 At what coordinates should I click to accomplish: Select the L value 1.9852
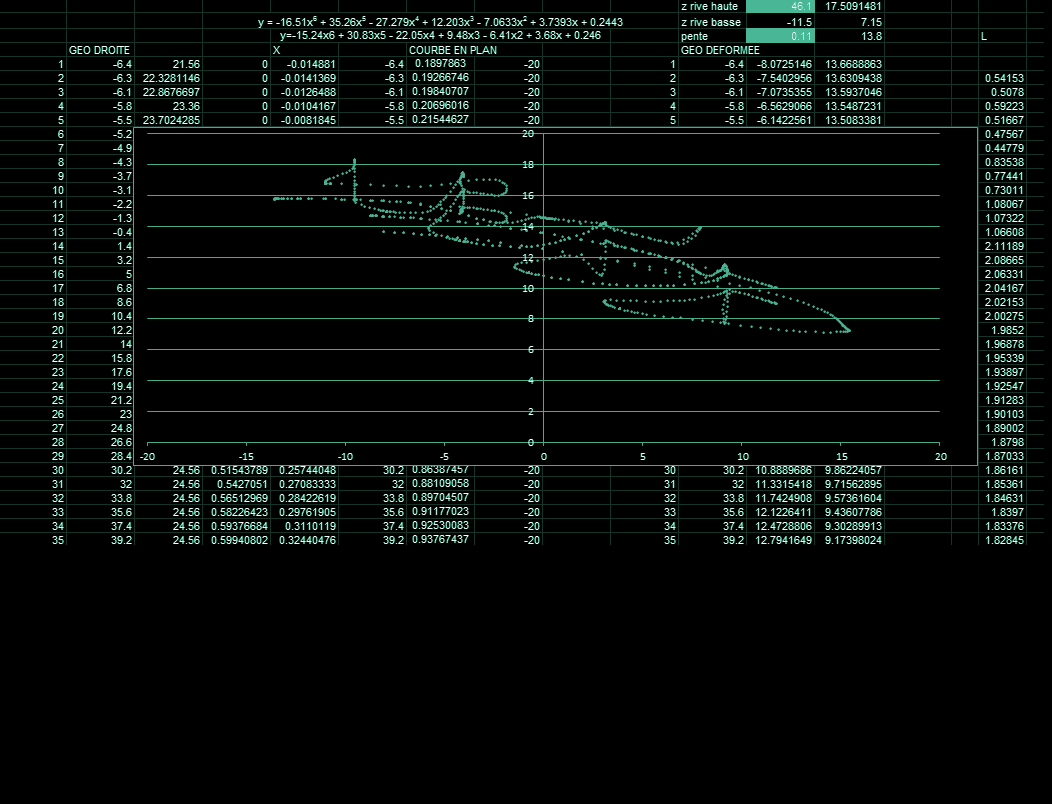pyautogui.click(x=1002, y=330)
